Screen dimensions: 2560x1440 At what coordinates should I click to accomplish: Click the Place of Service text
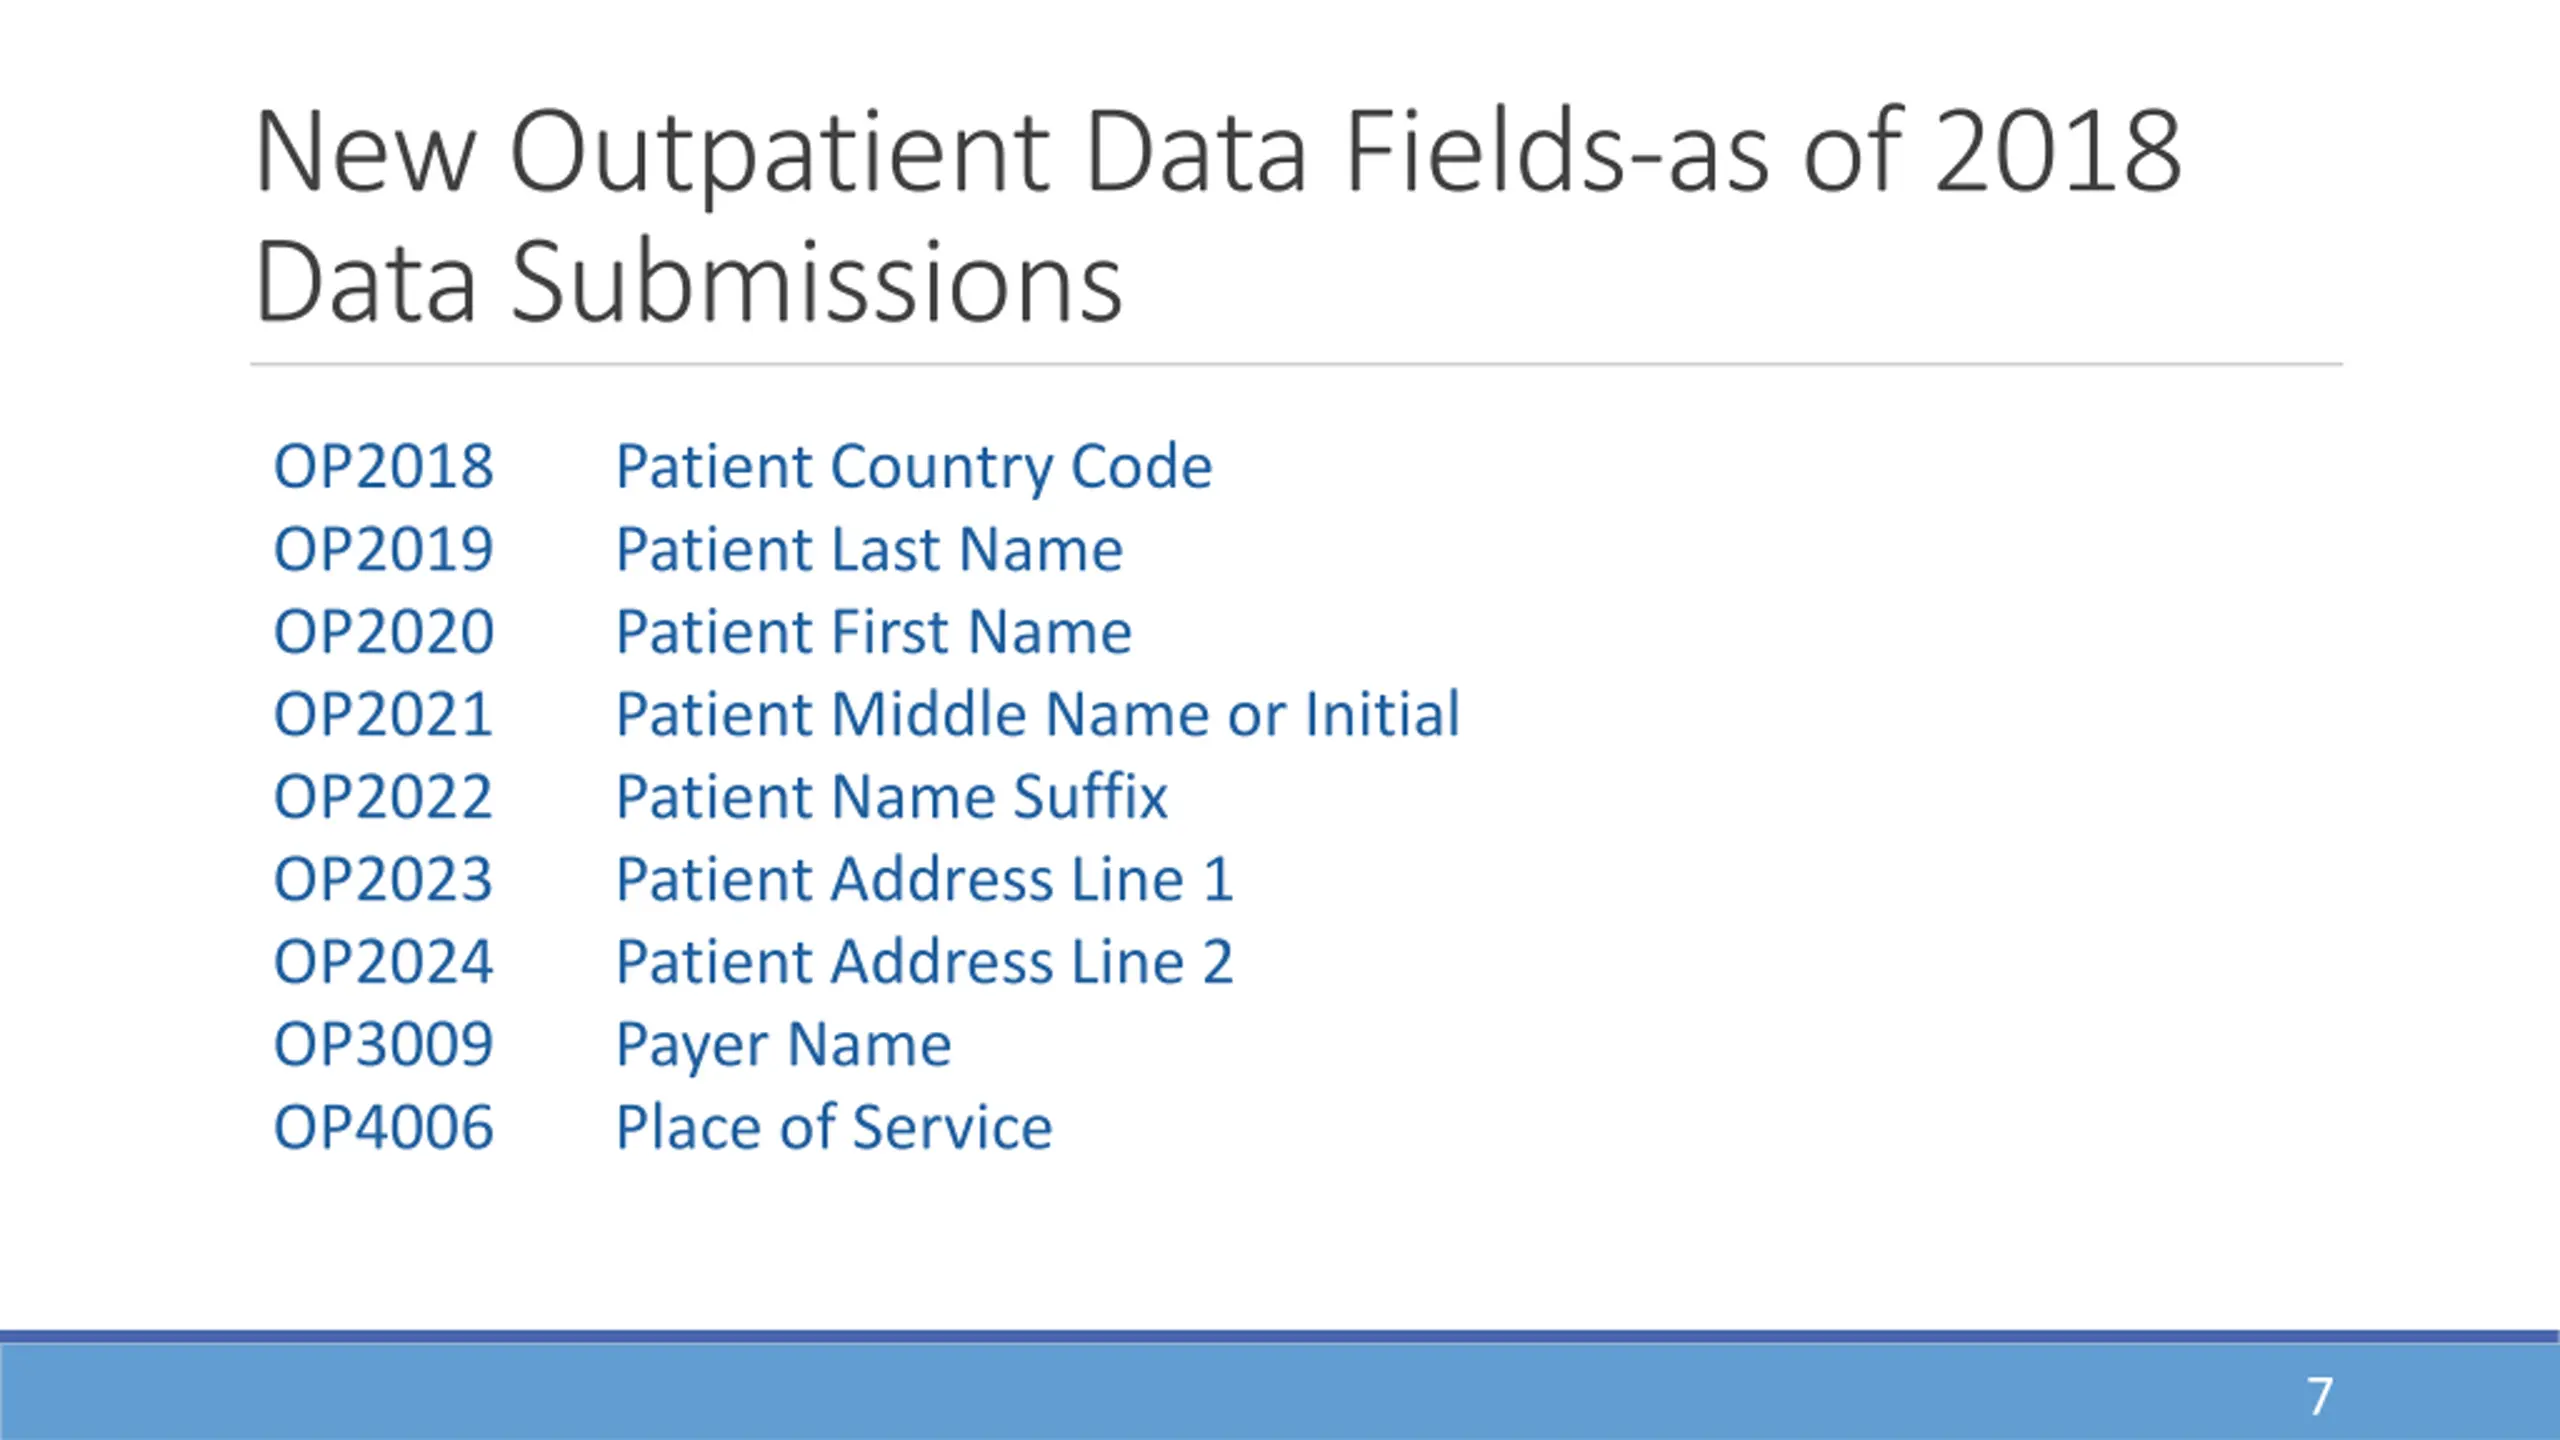834,1128
